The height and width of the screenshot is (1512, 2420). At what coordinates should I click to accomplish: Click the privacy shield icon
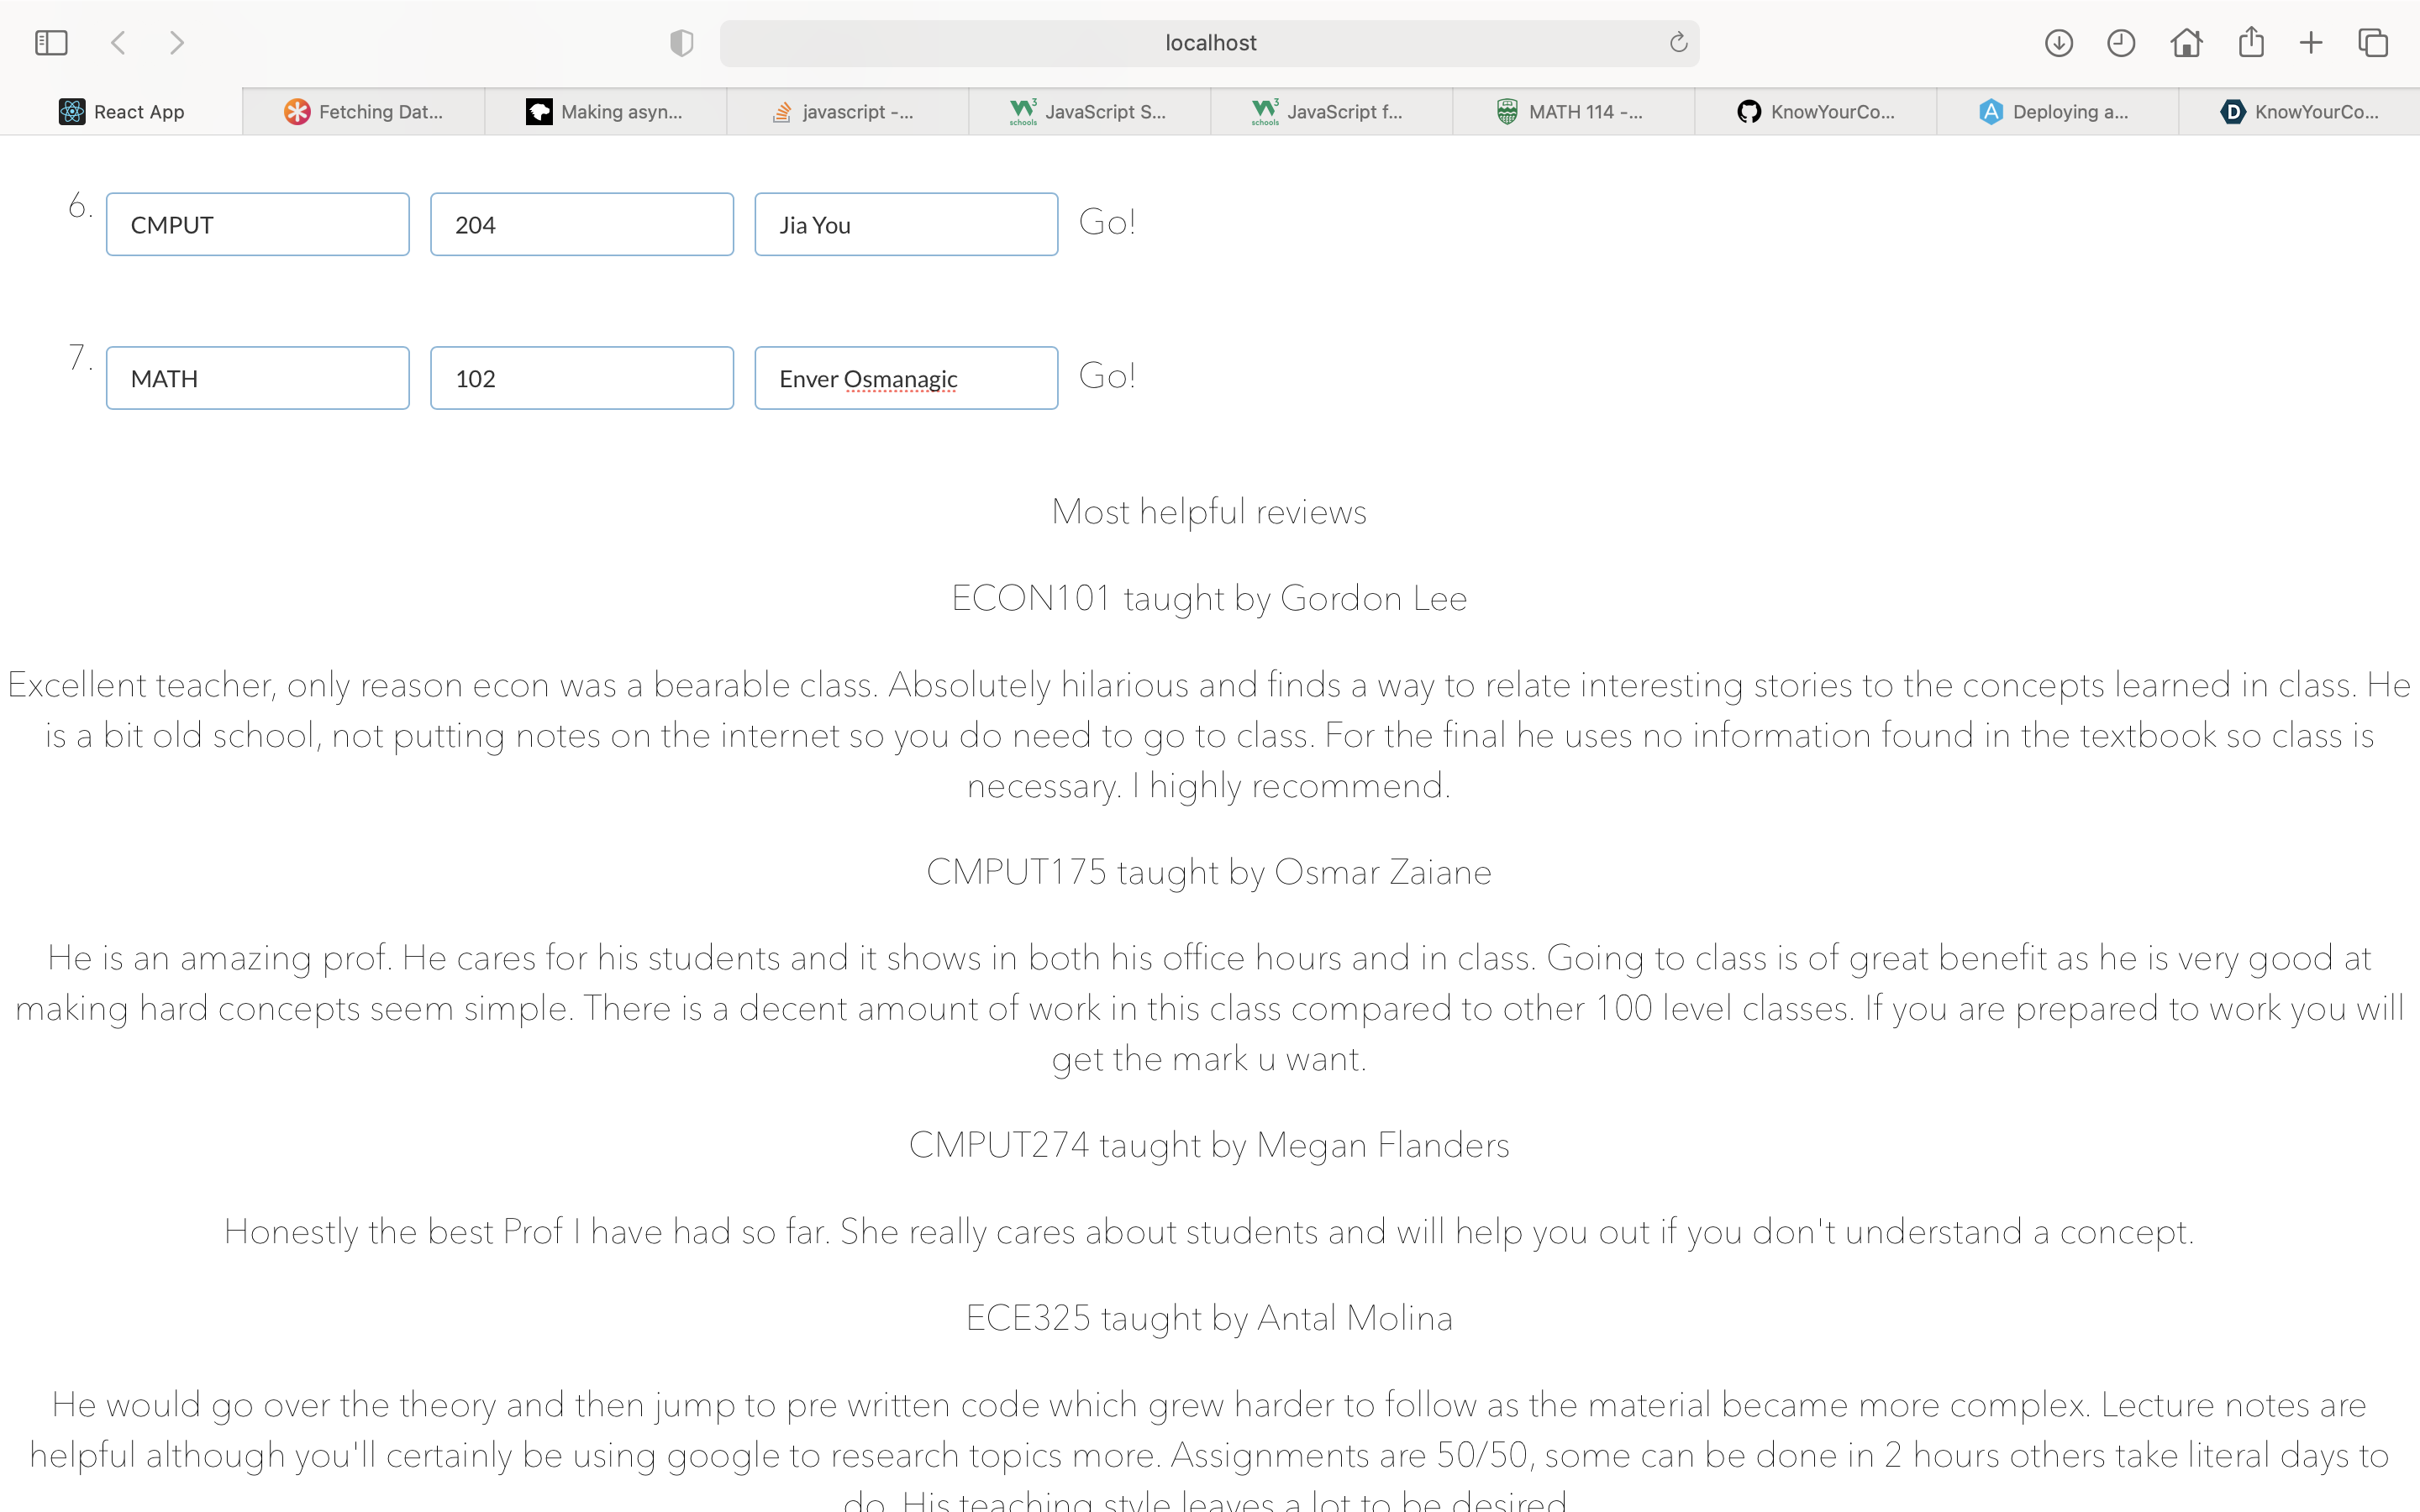pos(681,43)
